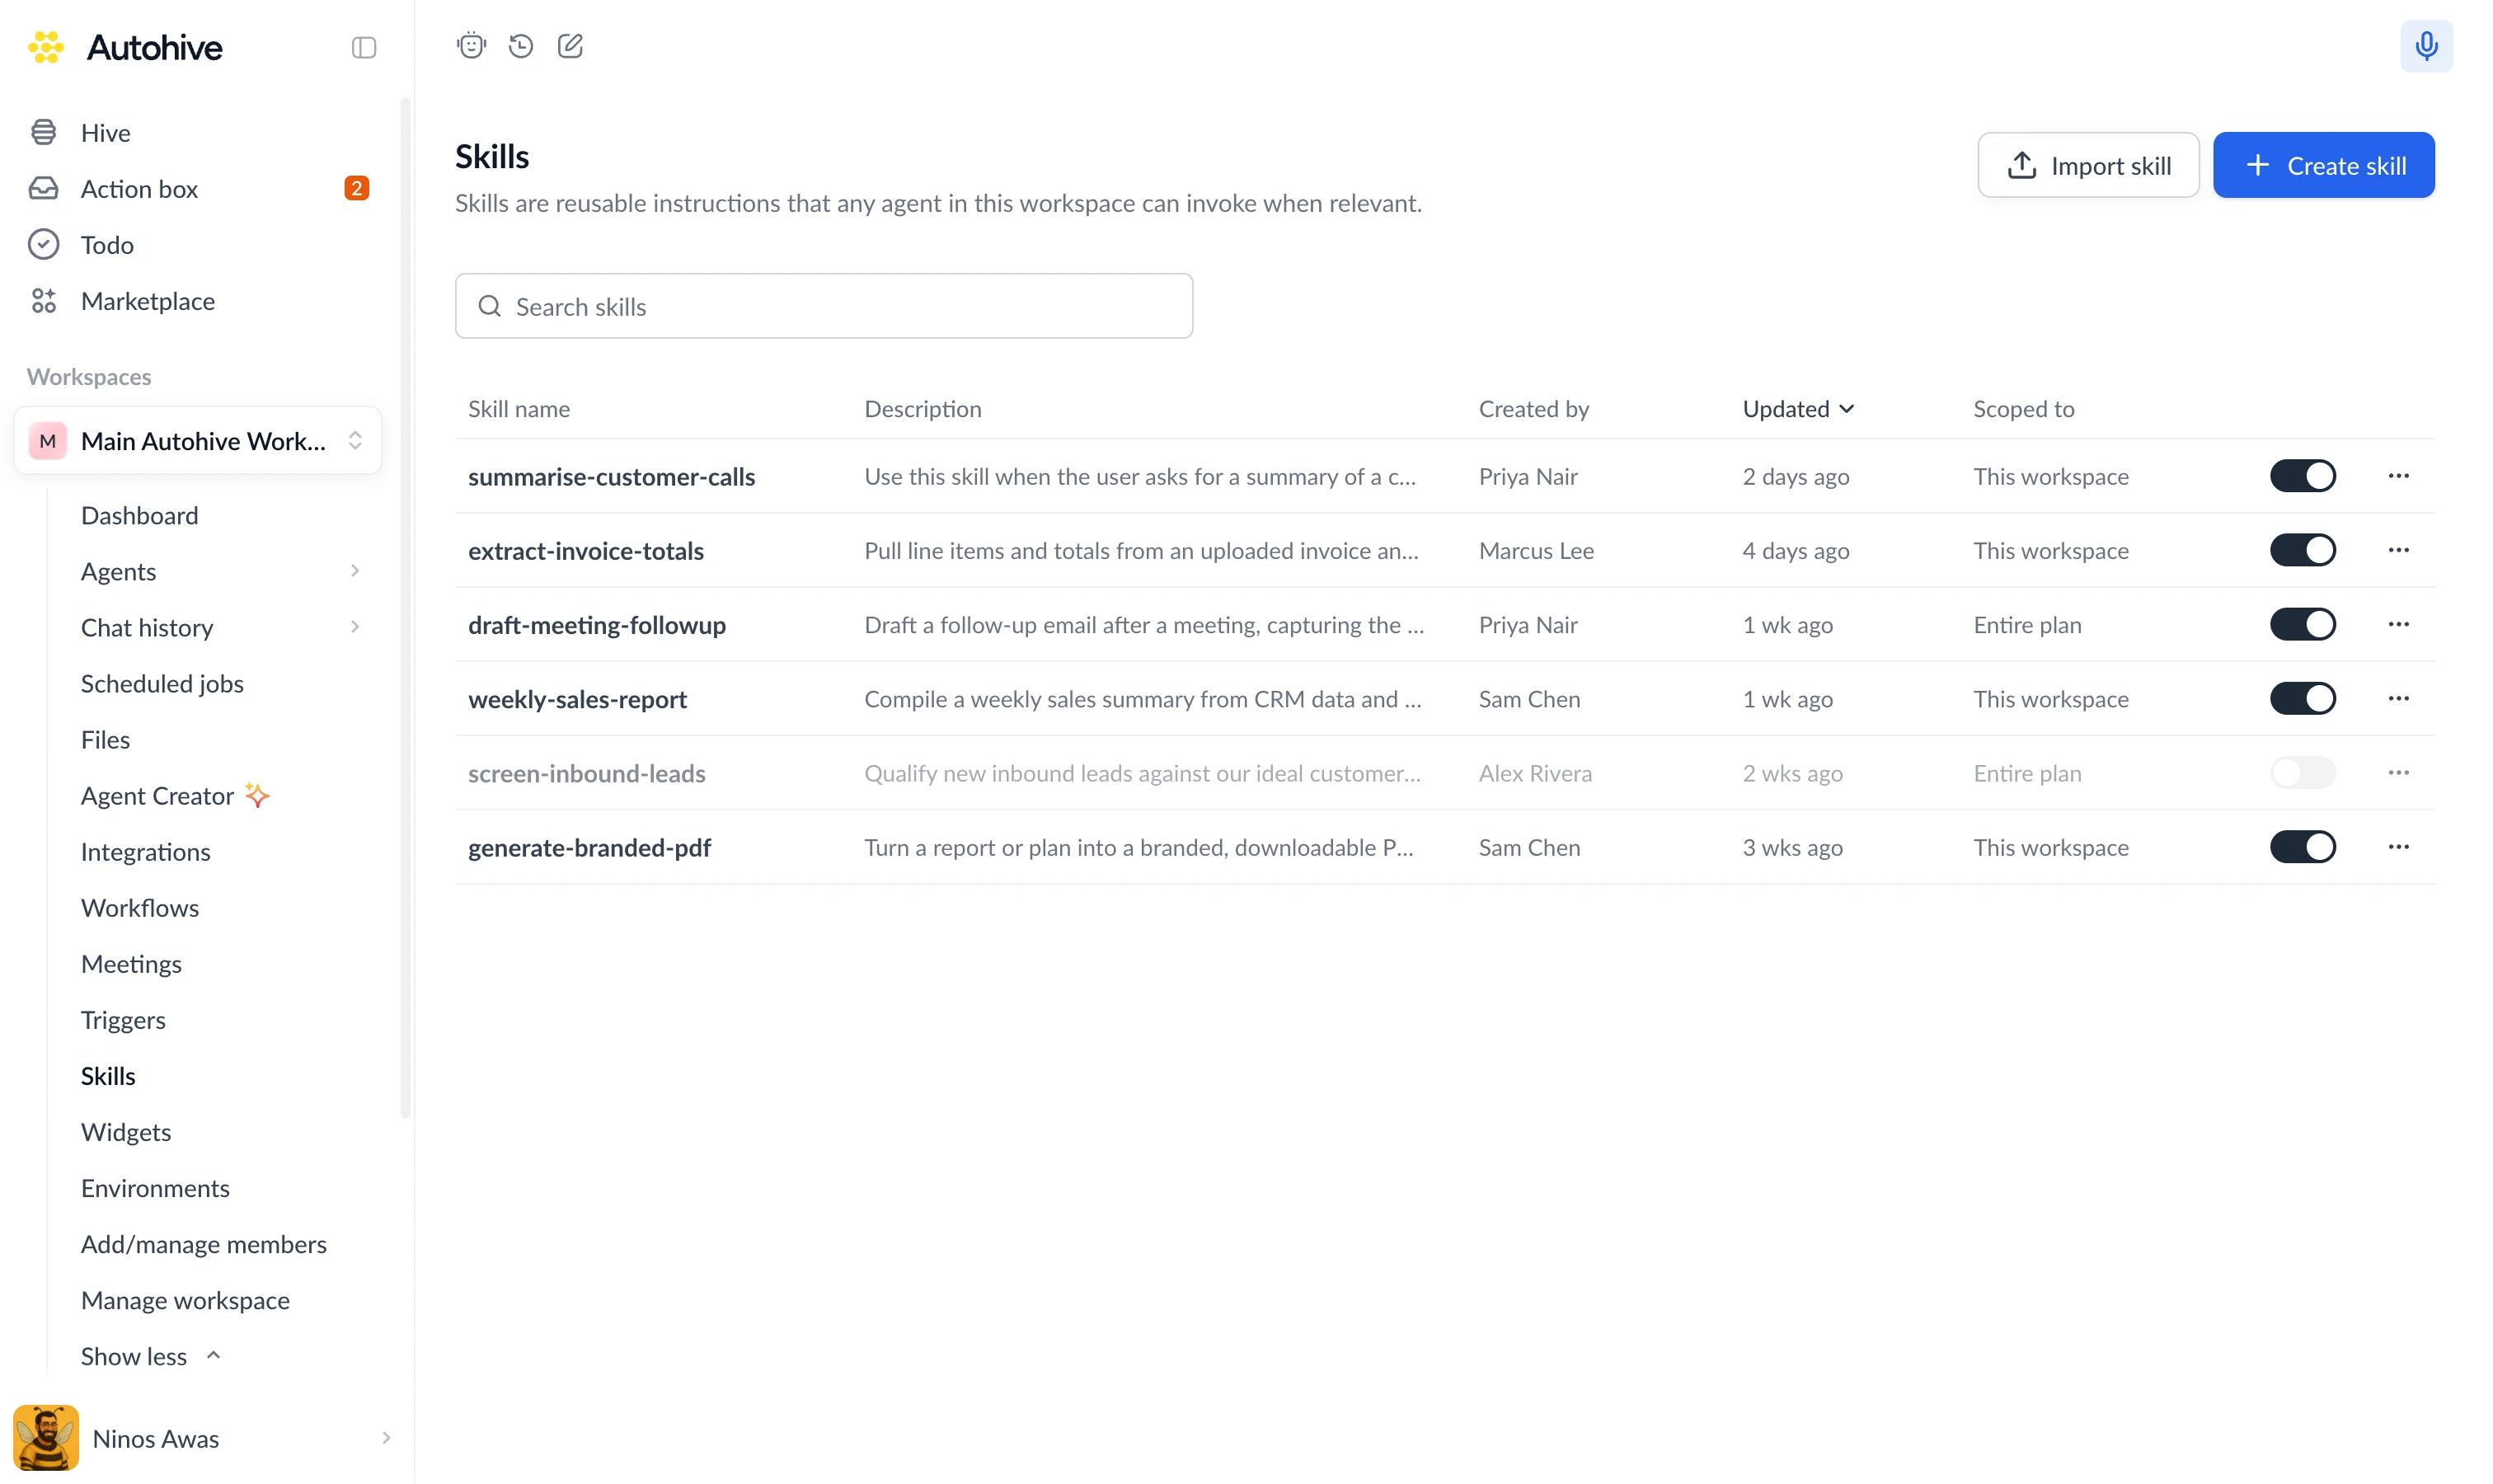Open Meetings page
Viewport: 2493px width, 1484px height.
click(x=131, y=963)
